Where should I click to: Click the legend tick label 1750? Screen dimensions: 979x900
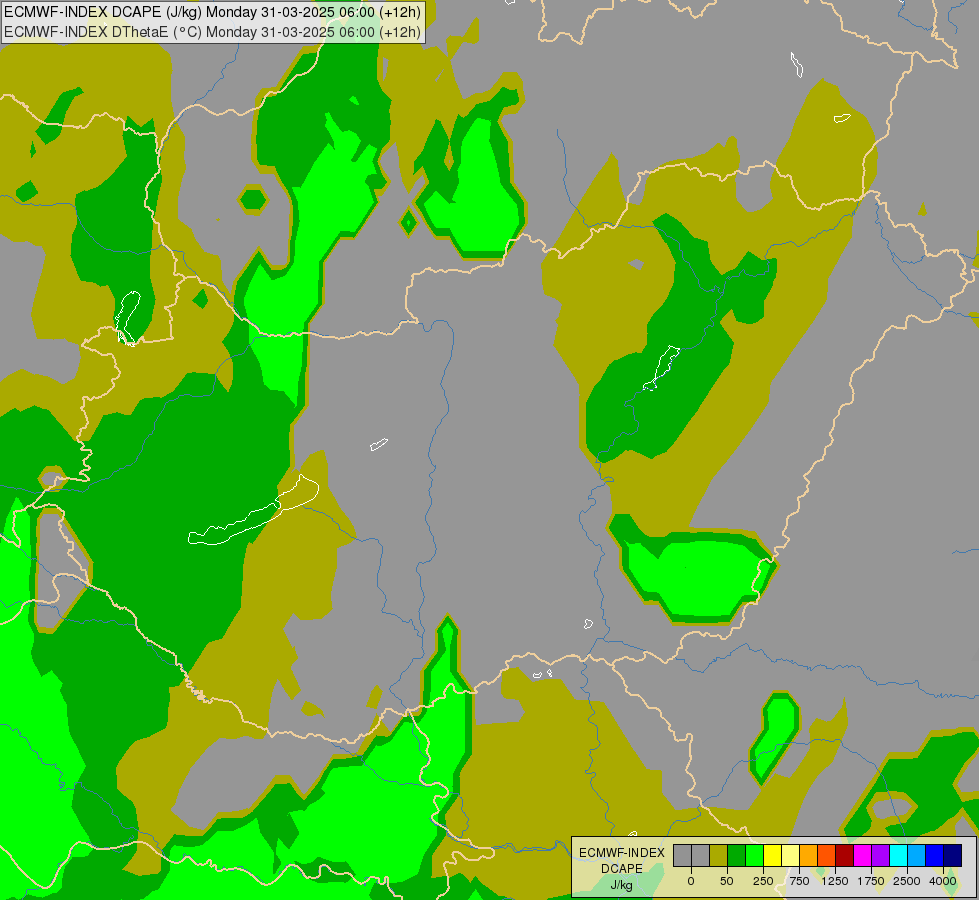(x=871, y=881)
